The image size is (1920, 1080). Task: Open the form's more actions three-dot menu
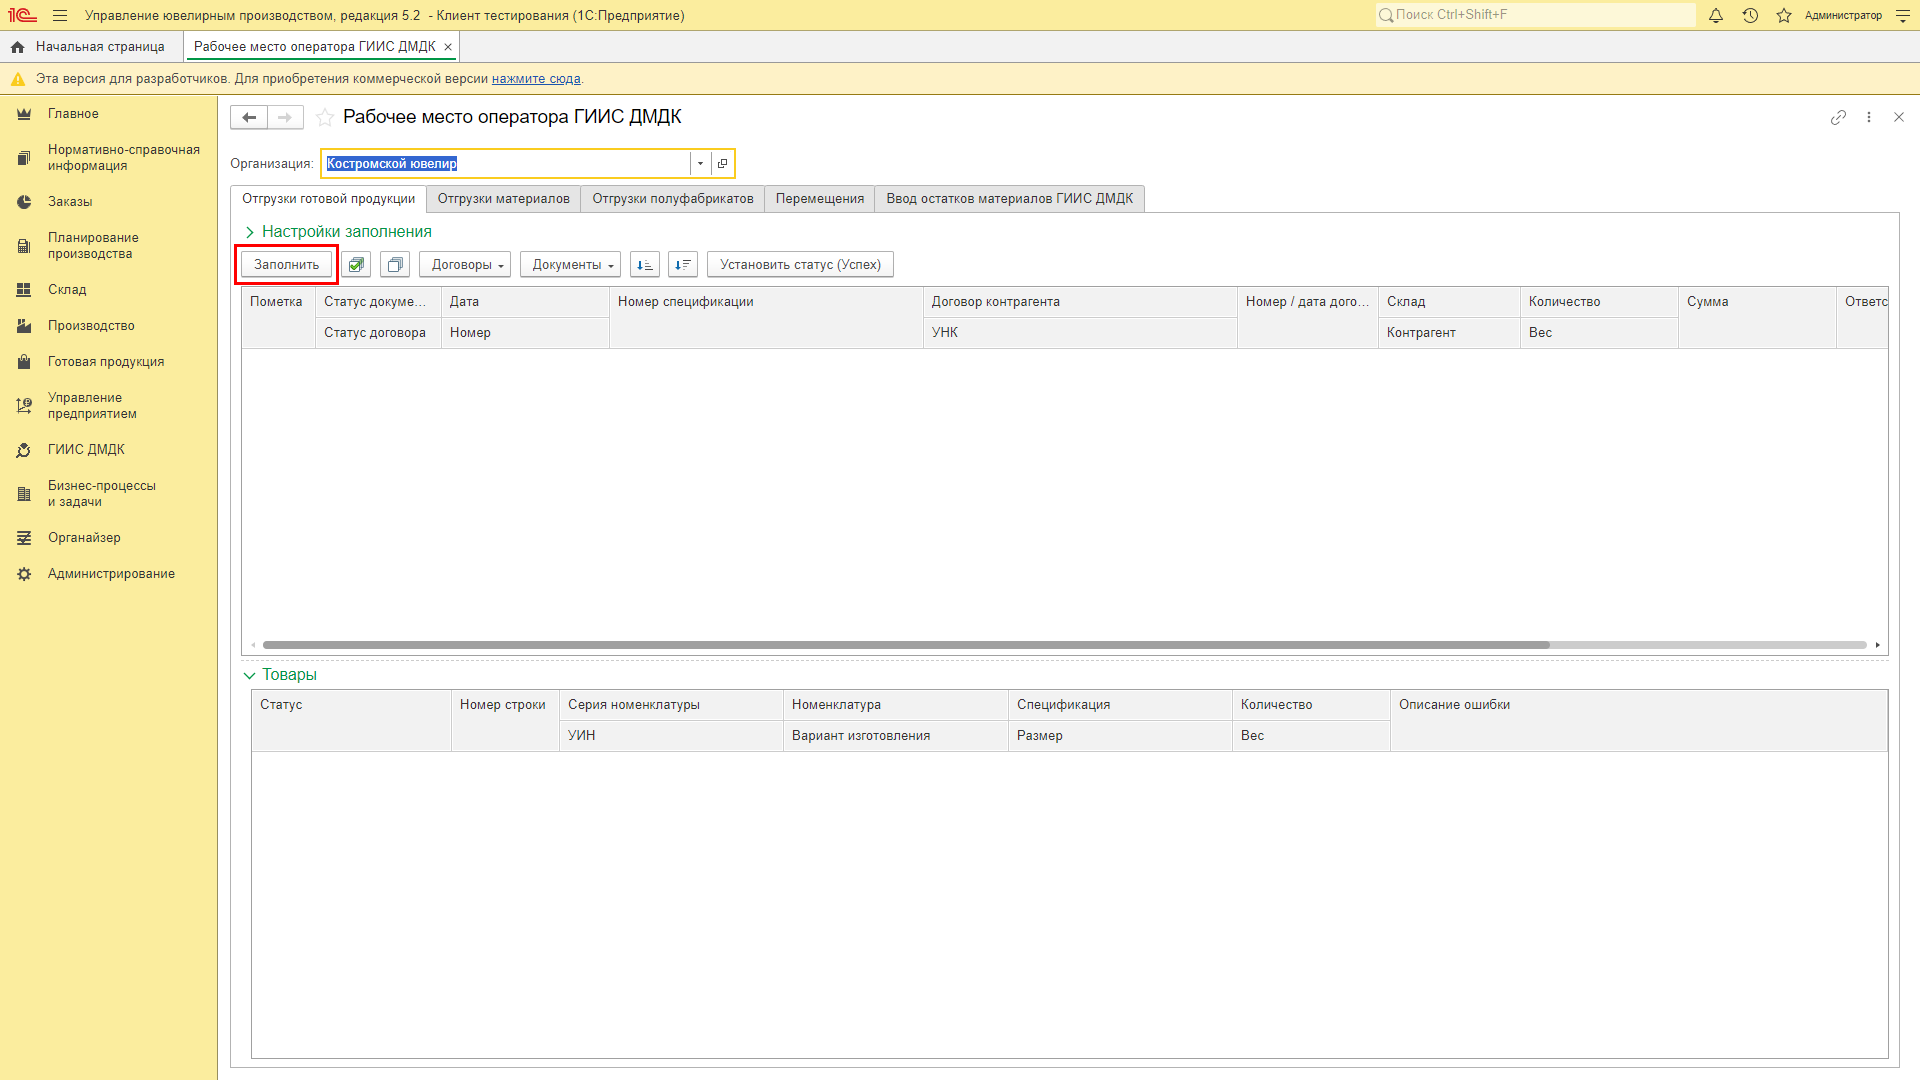click(1869, 118)
